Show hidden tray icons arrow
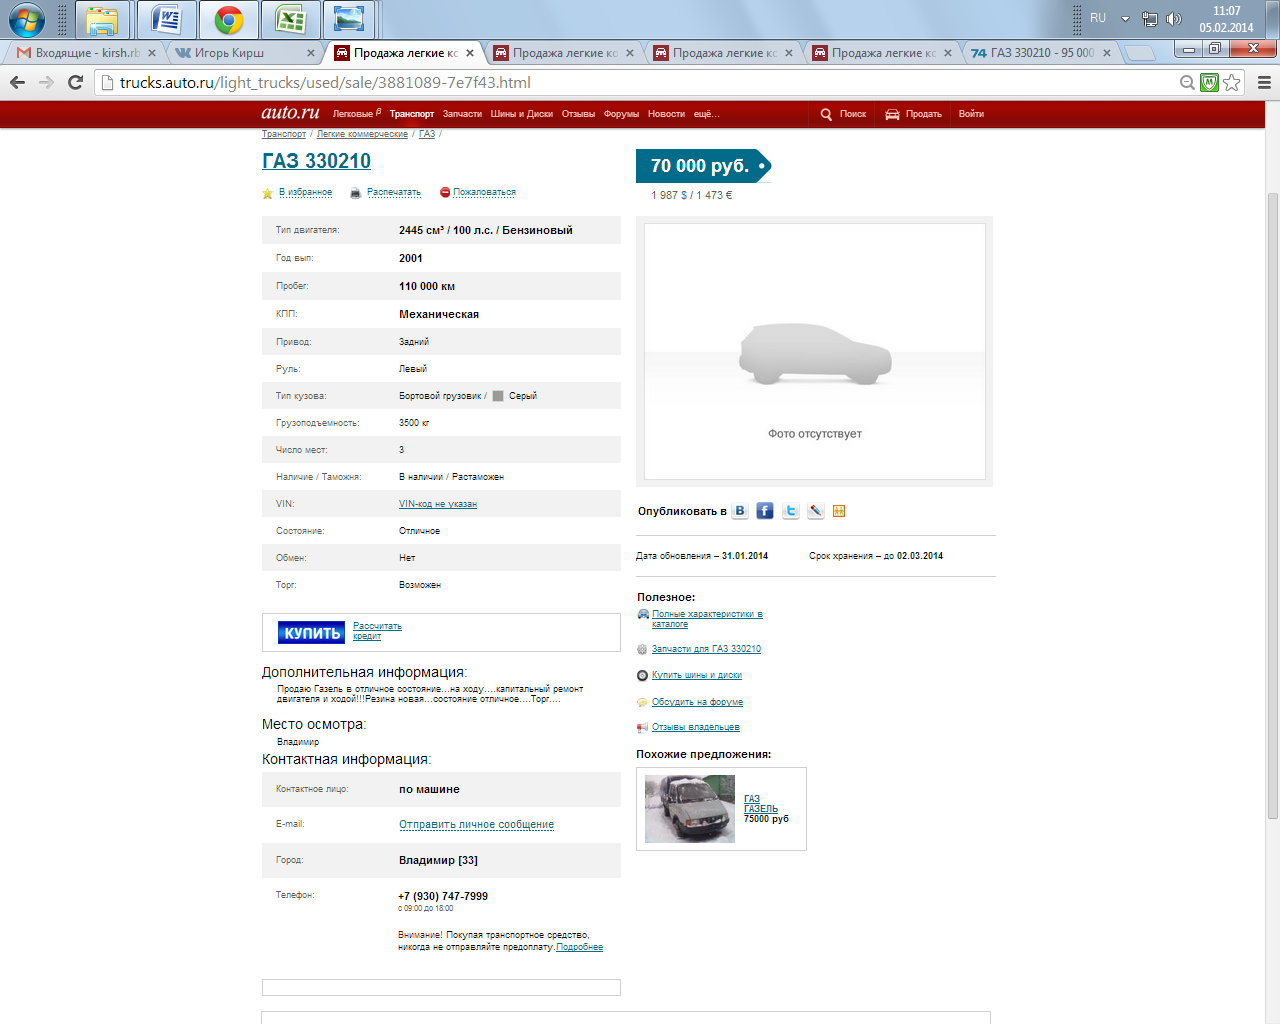 (x=1125, y=19)
